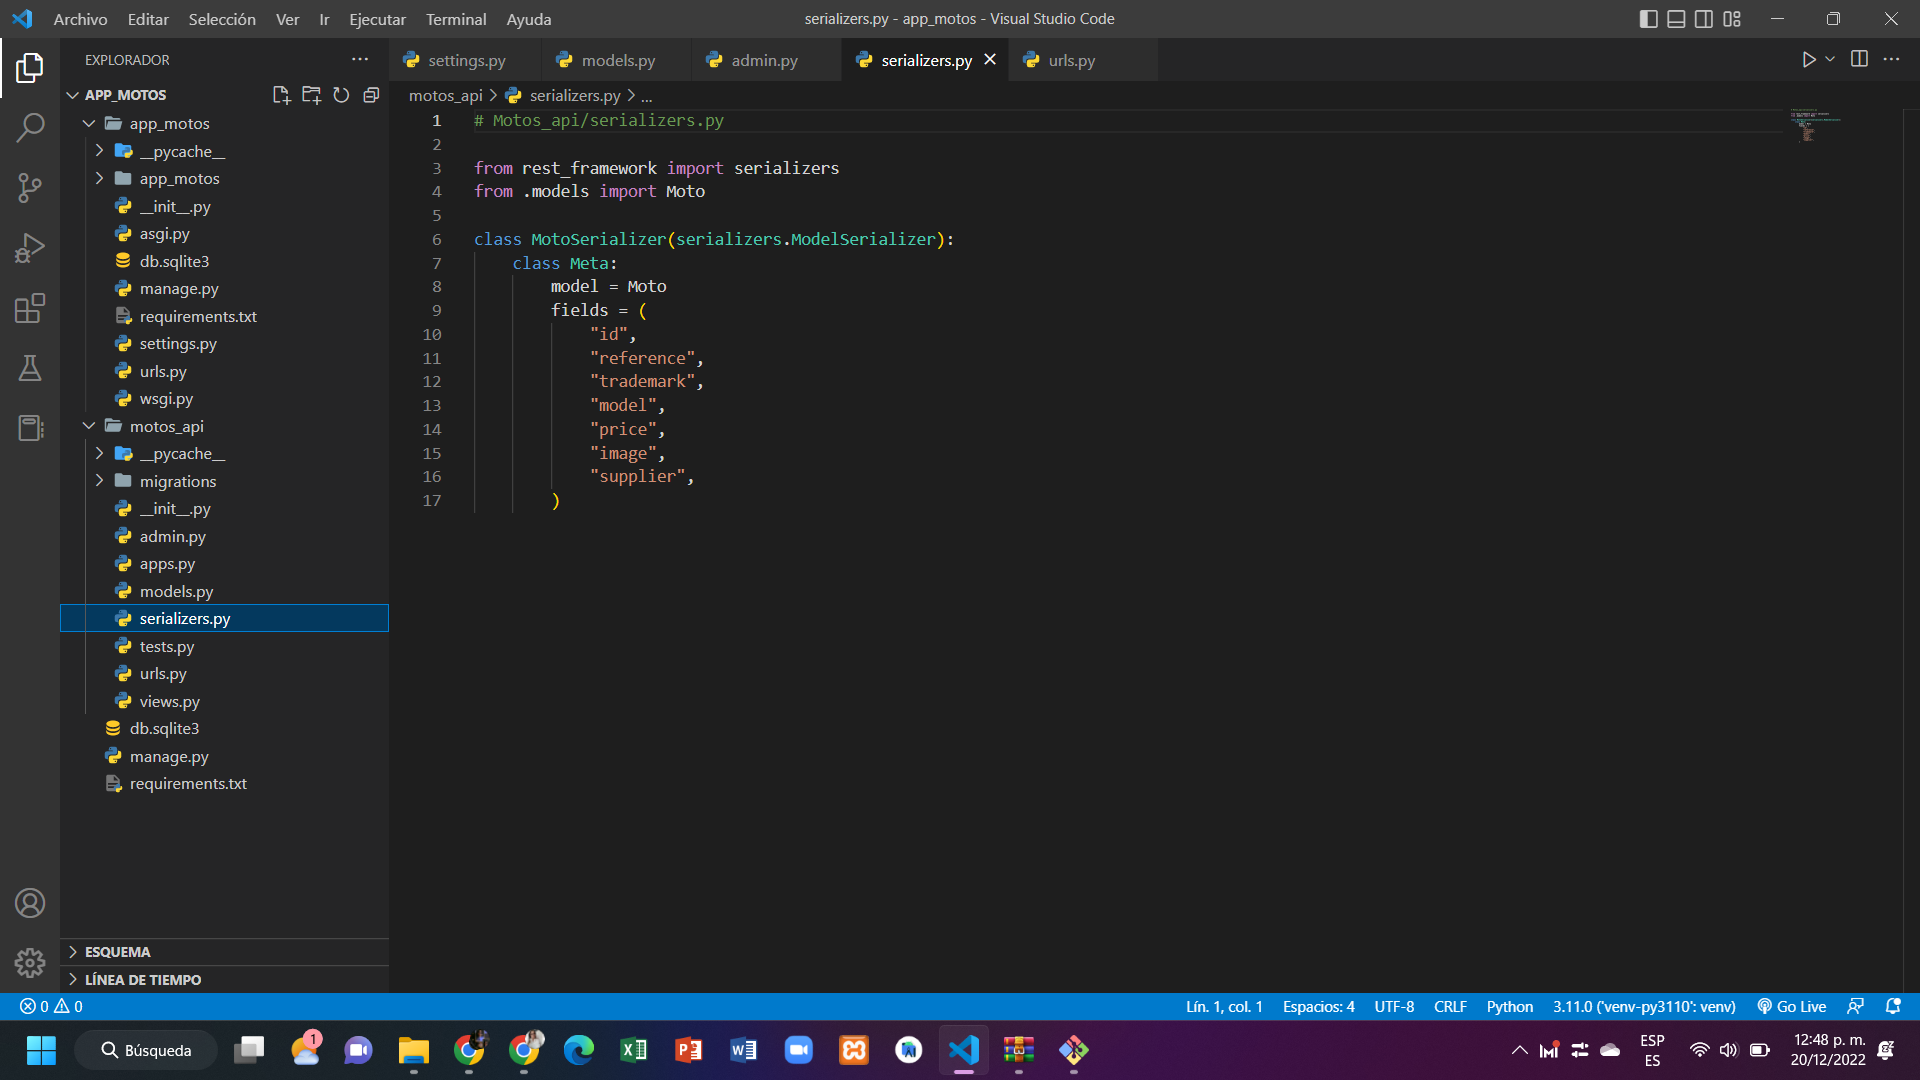Screen dimensions: 1920x1080
Task: Open the code minimap preview
Action: pyautogui.click(x=1815, y=125)
